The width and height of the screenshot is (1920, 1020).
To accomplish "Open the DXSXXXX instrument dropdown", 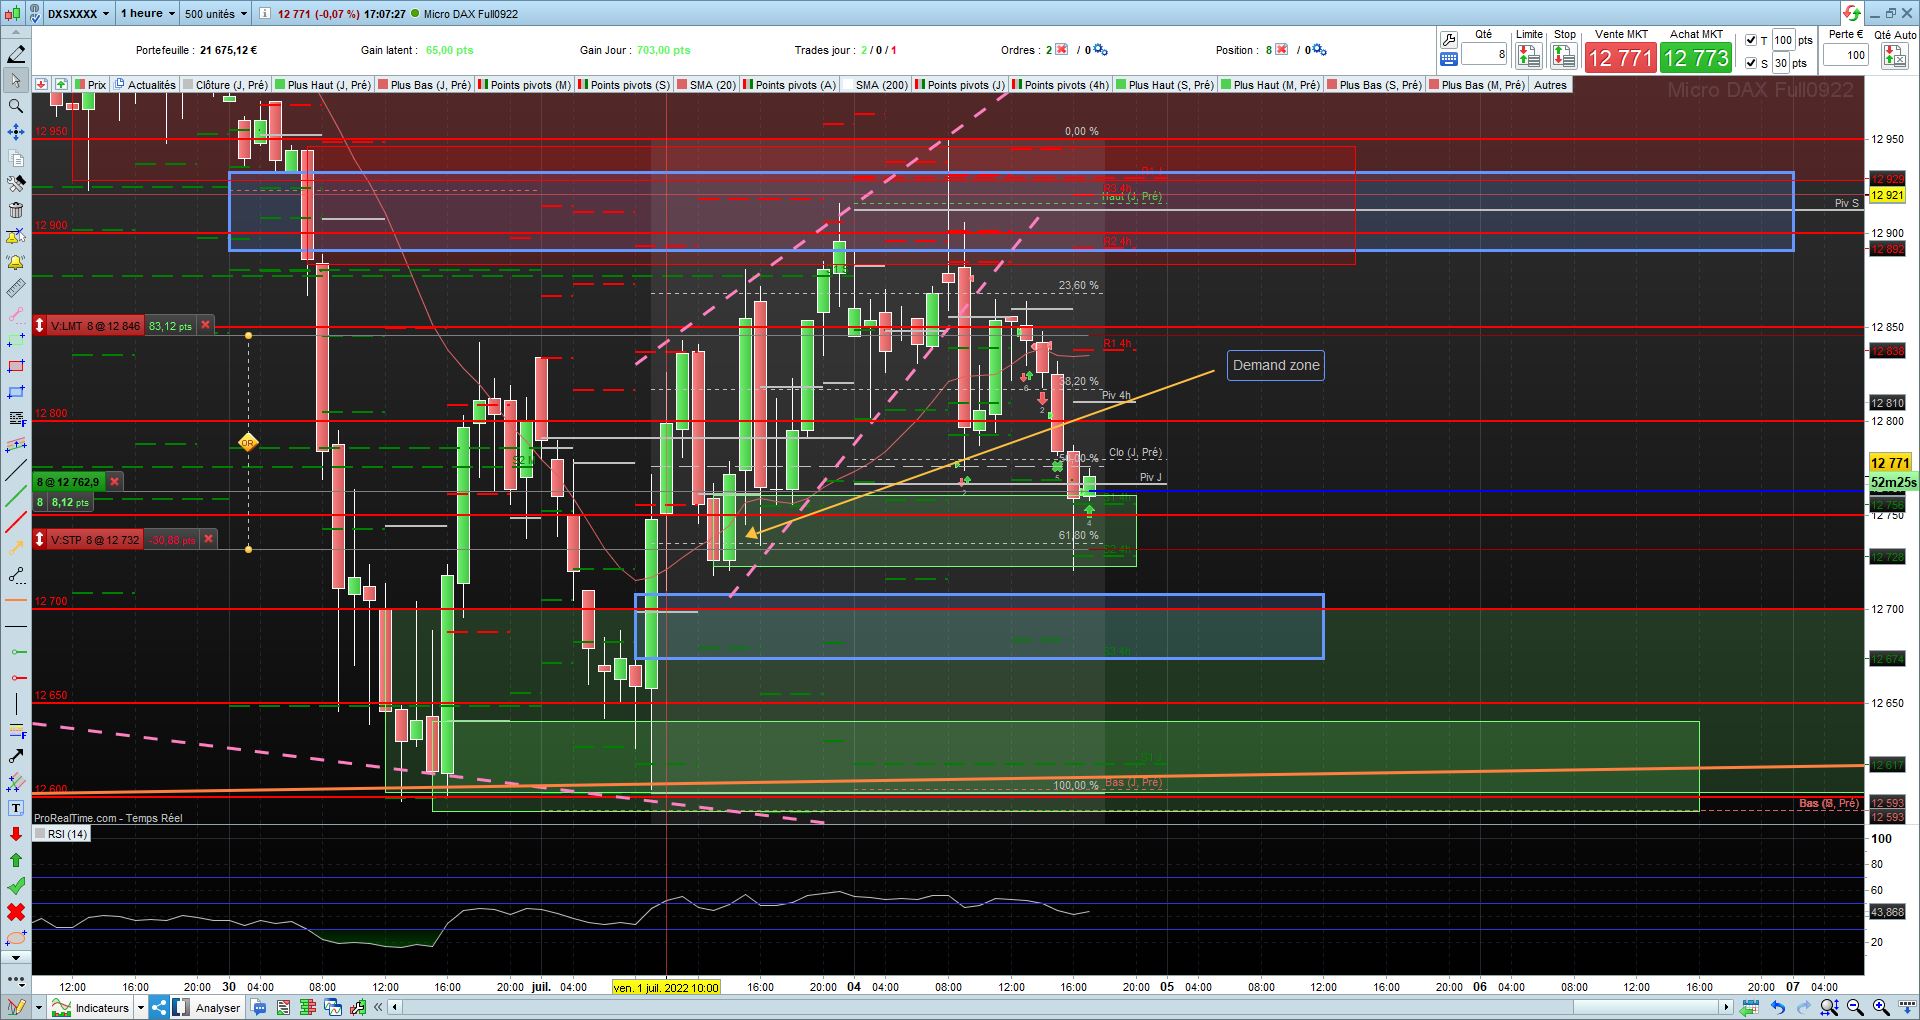I will (78, 14).
